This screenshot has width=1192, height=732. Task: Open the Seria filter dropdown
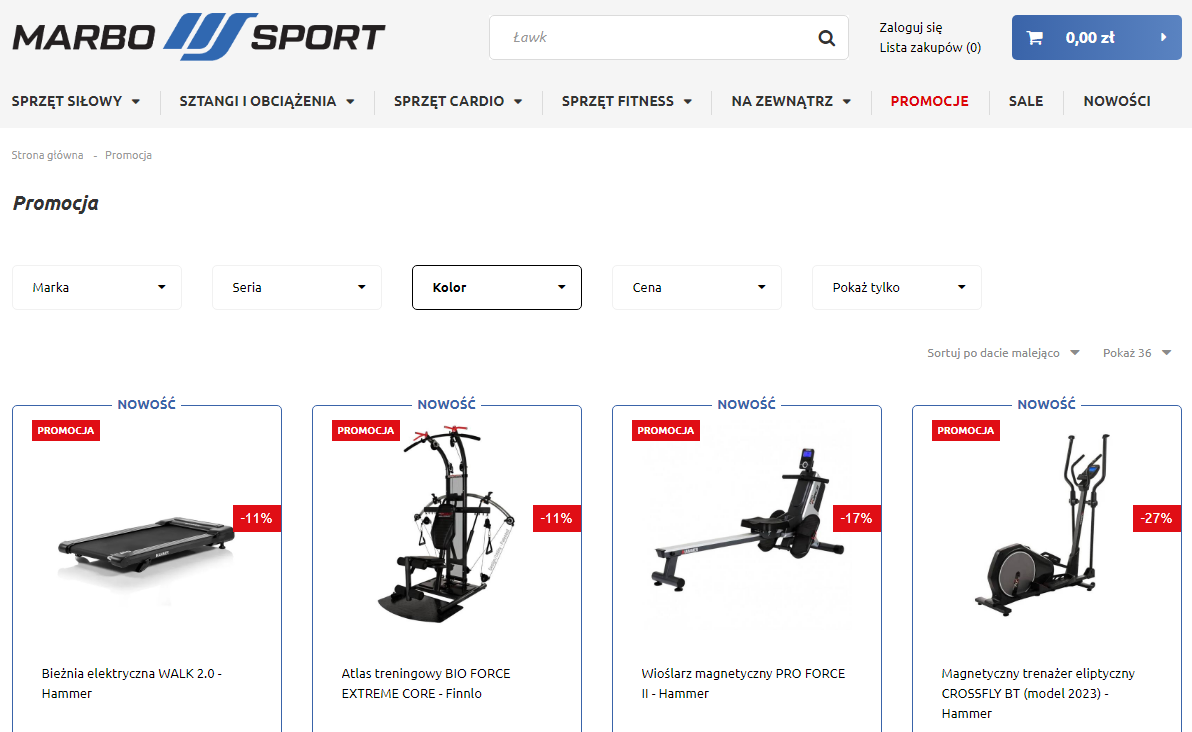[x=296, y=287]
